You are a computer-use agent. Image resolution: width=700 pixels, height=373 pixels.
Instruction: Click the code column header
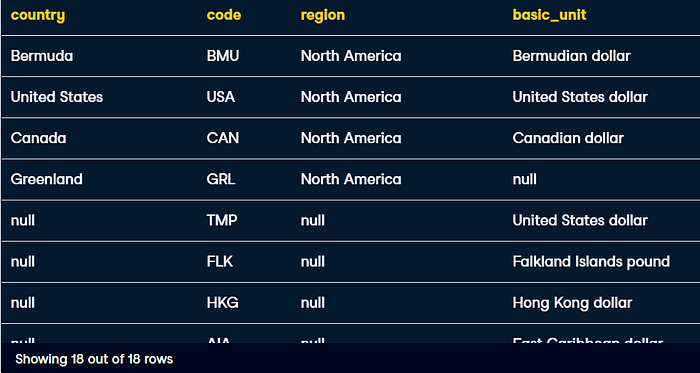coord(224,15)
